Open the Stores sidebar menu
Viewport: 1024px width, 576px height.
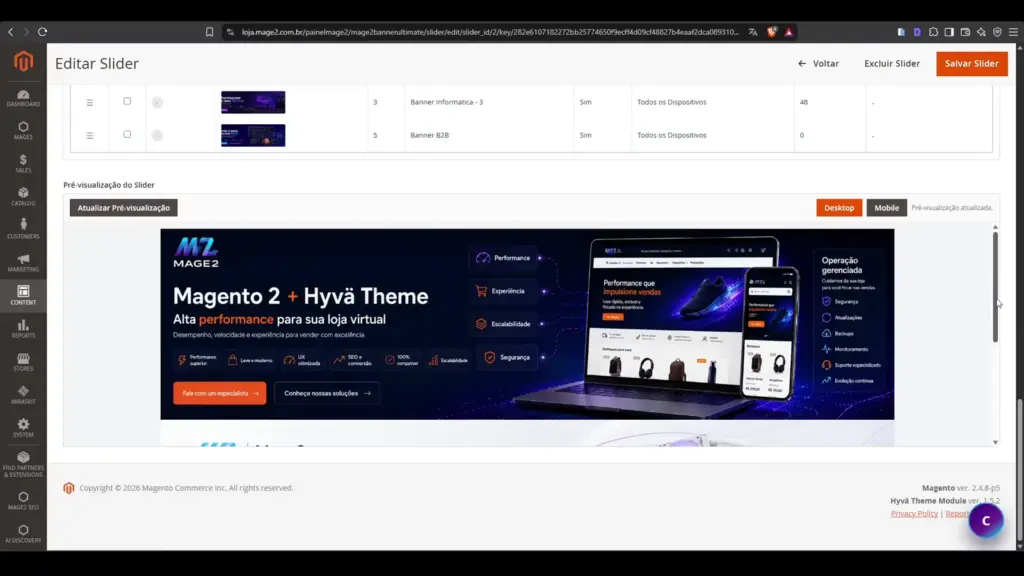23,362
